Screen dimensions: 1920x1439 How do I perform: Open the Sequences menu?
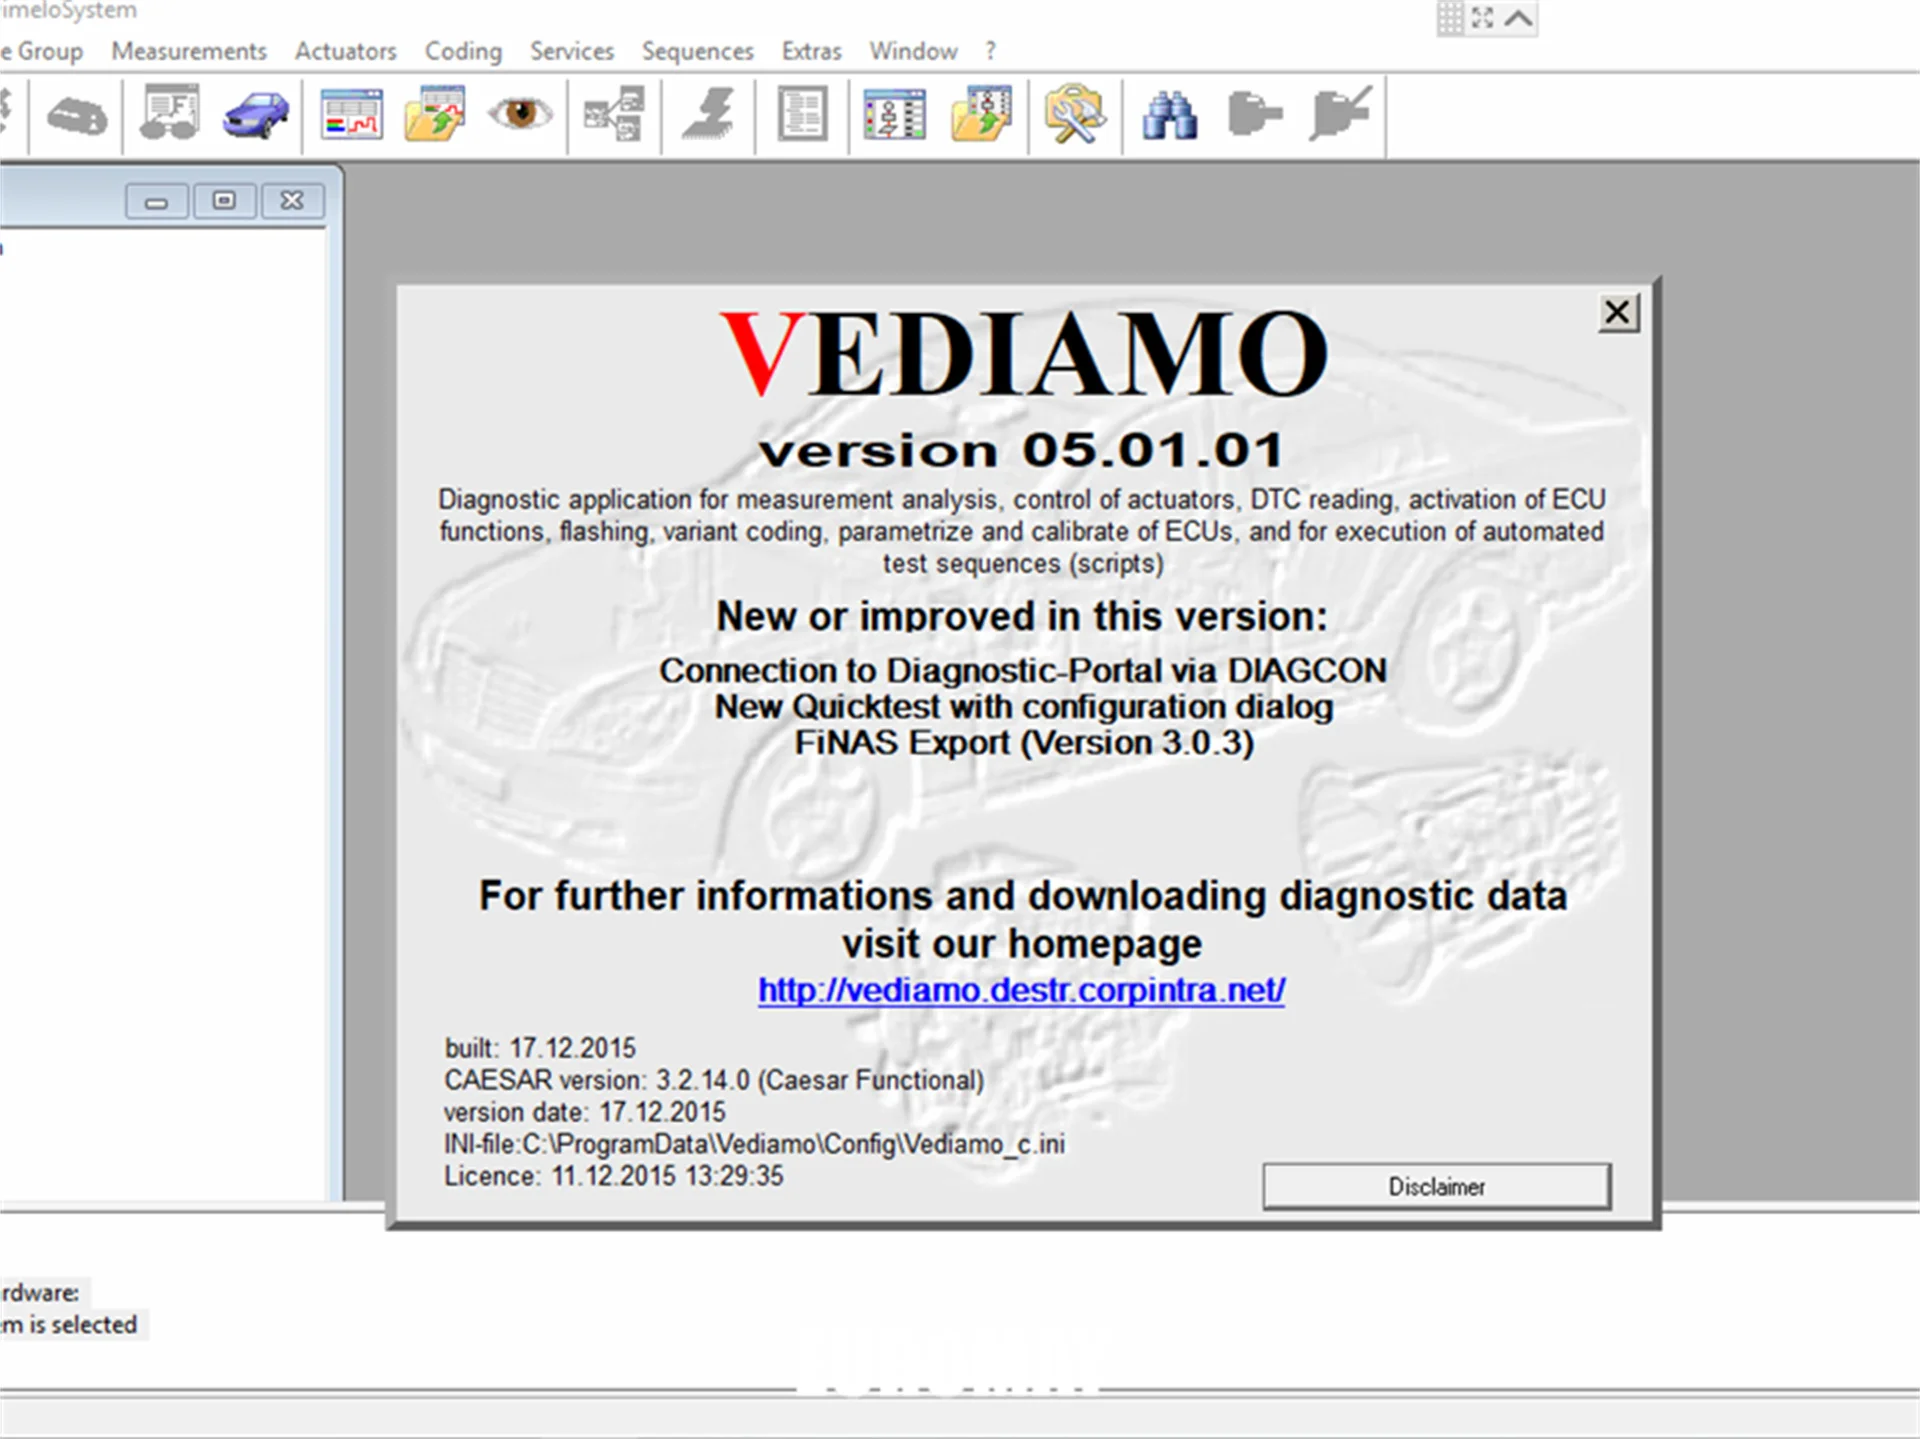click(697, 51)
